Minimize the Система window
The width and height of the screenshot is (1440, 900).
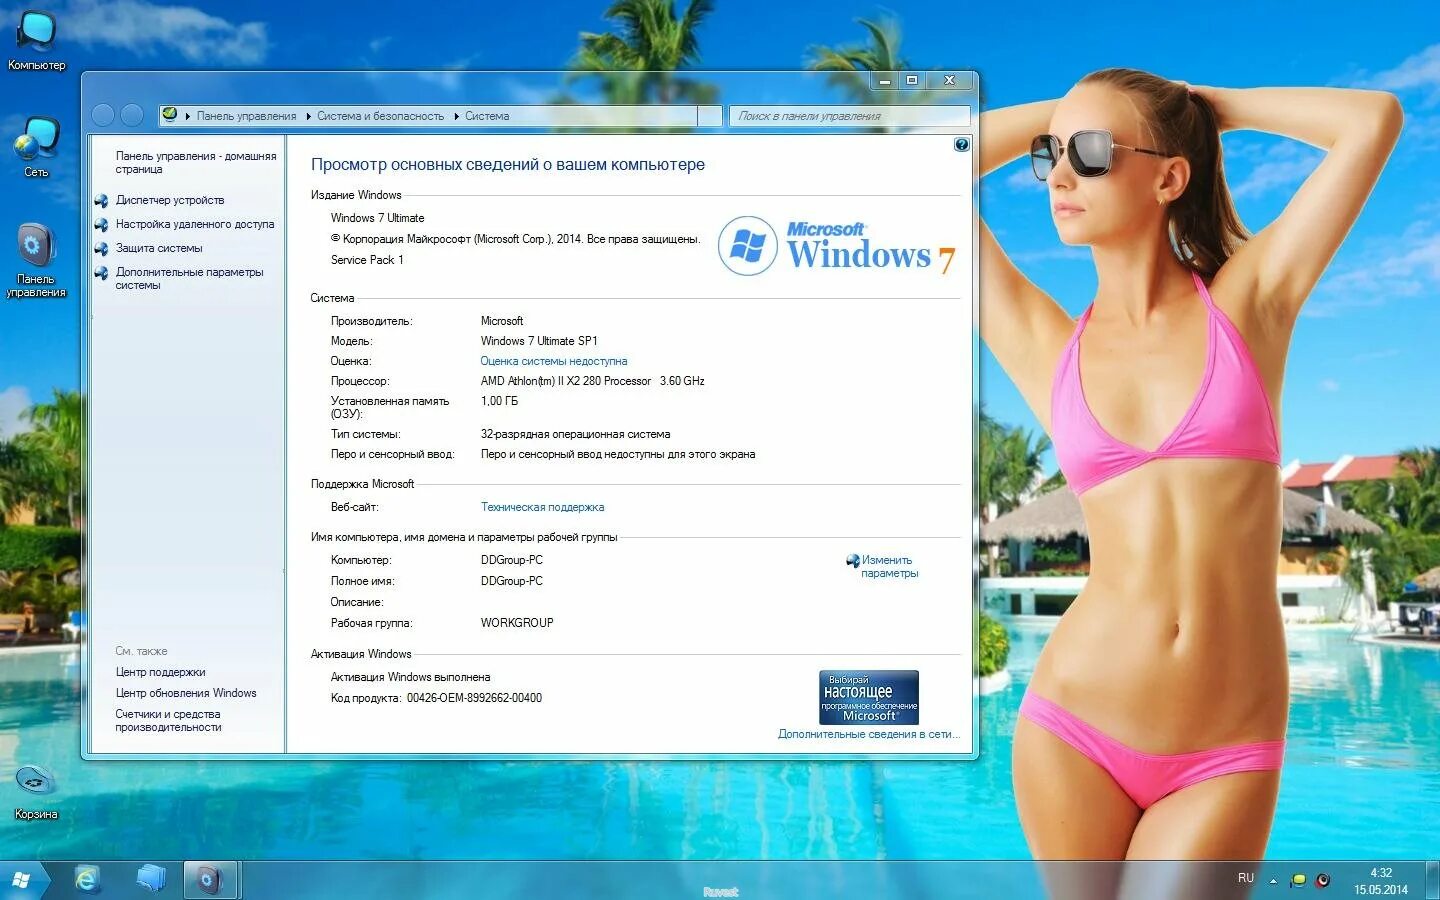[x=884, y=81]
